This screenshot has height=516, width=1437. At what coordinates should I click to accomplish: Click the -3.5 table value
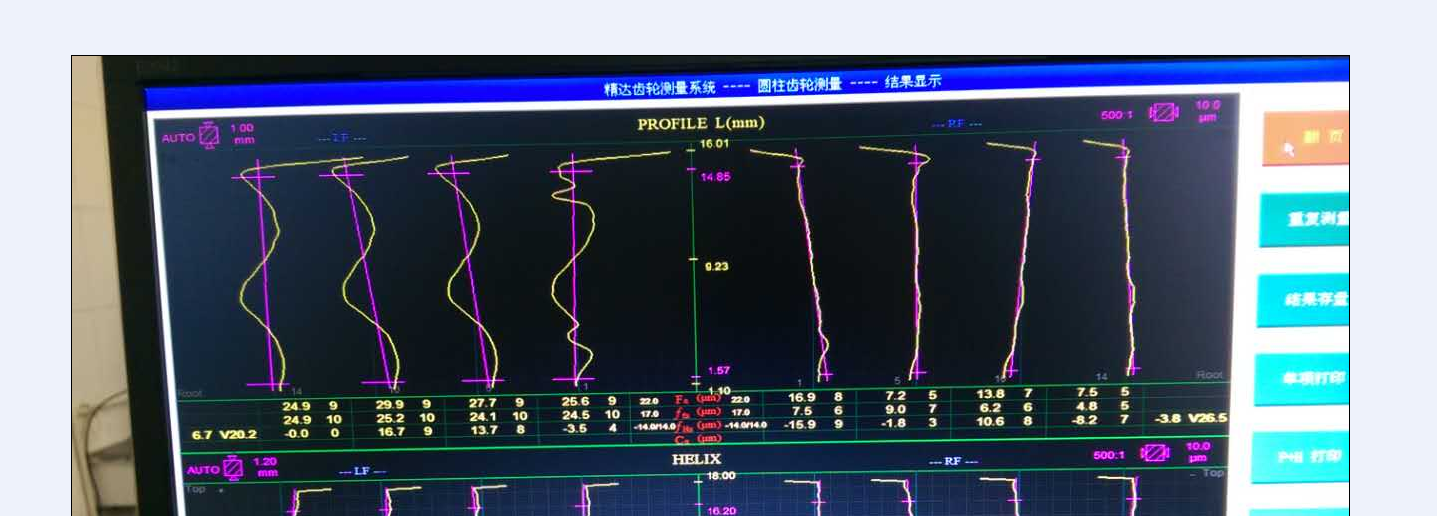coord(575,429)
